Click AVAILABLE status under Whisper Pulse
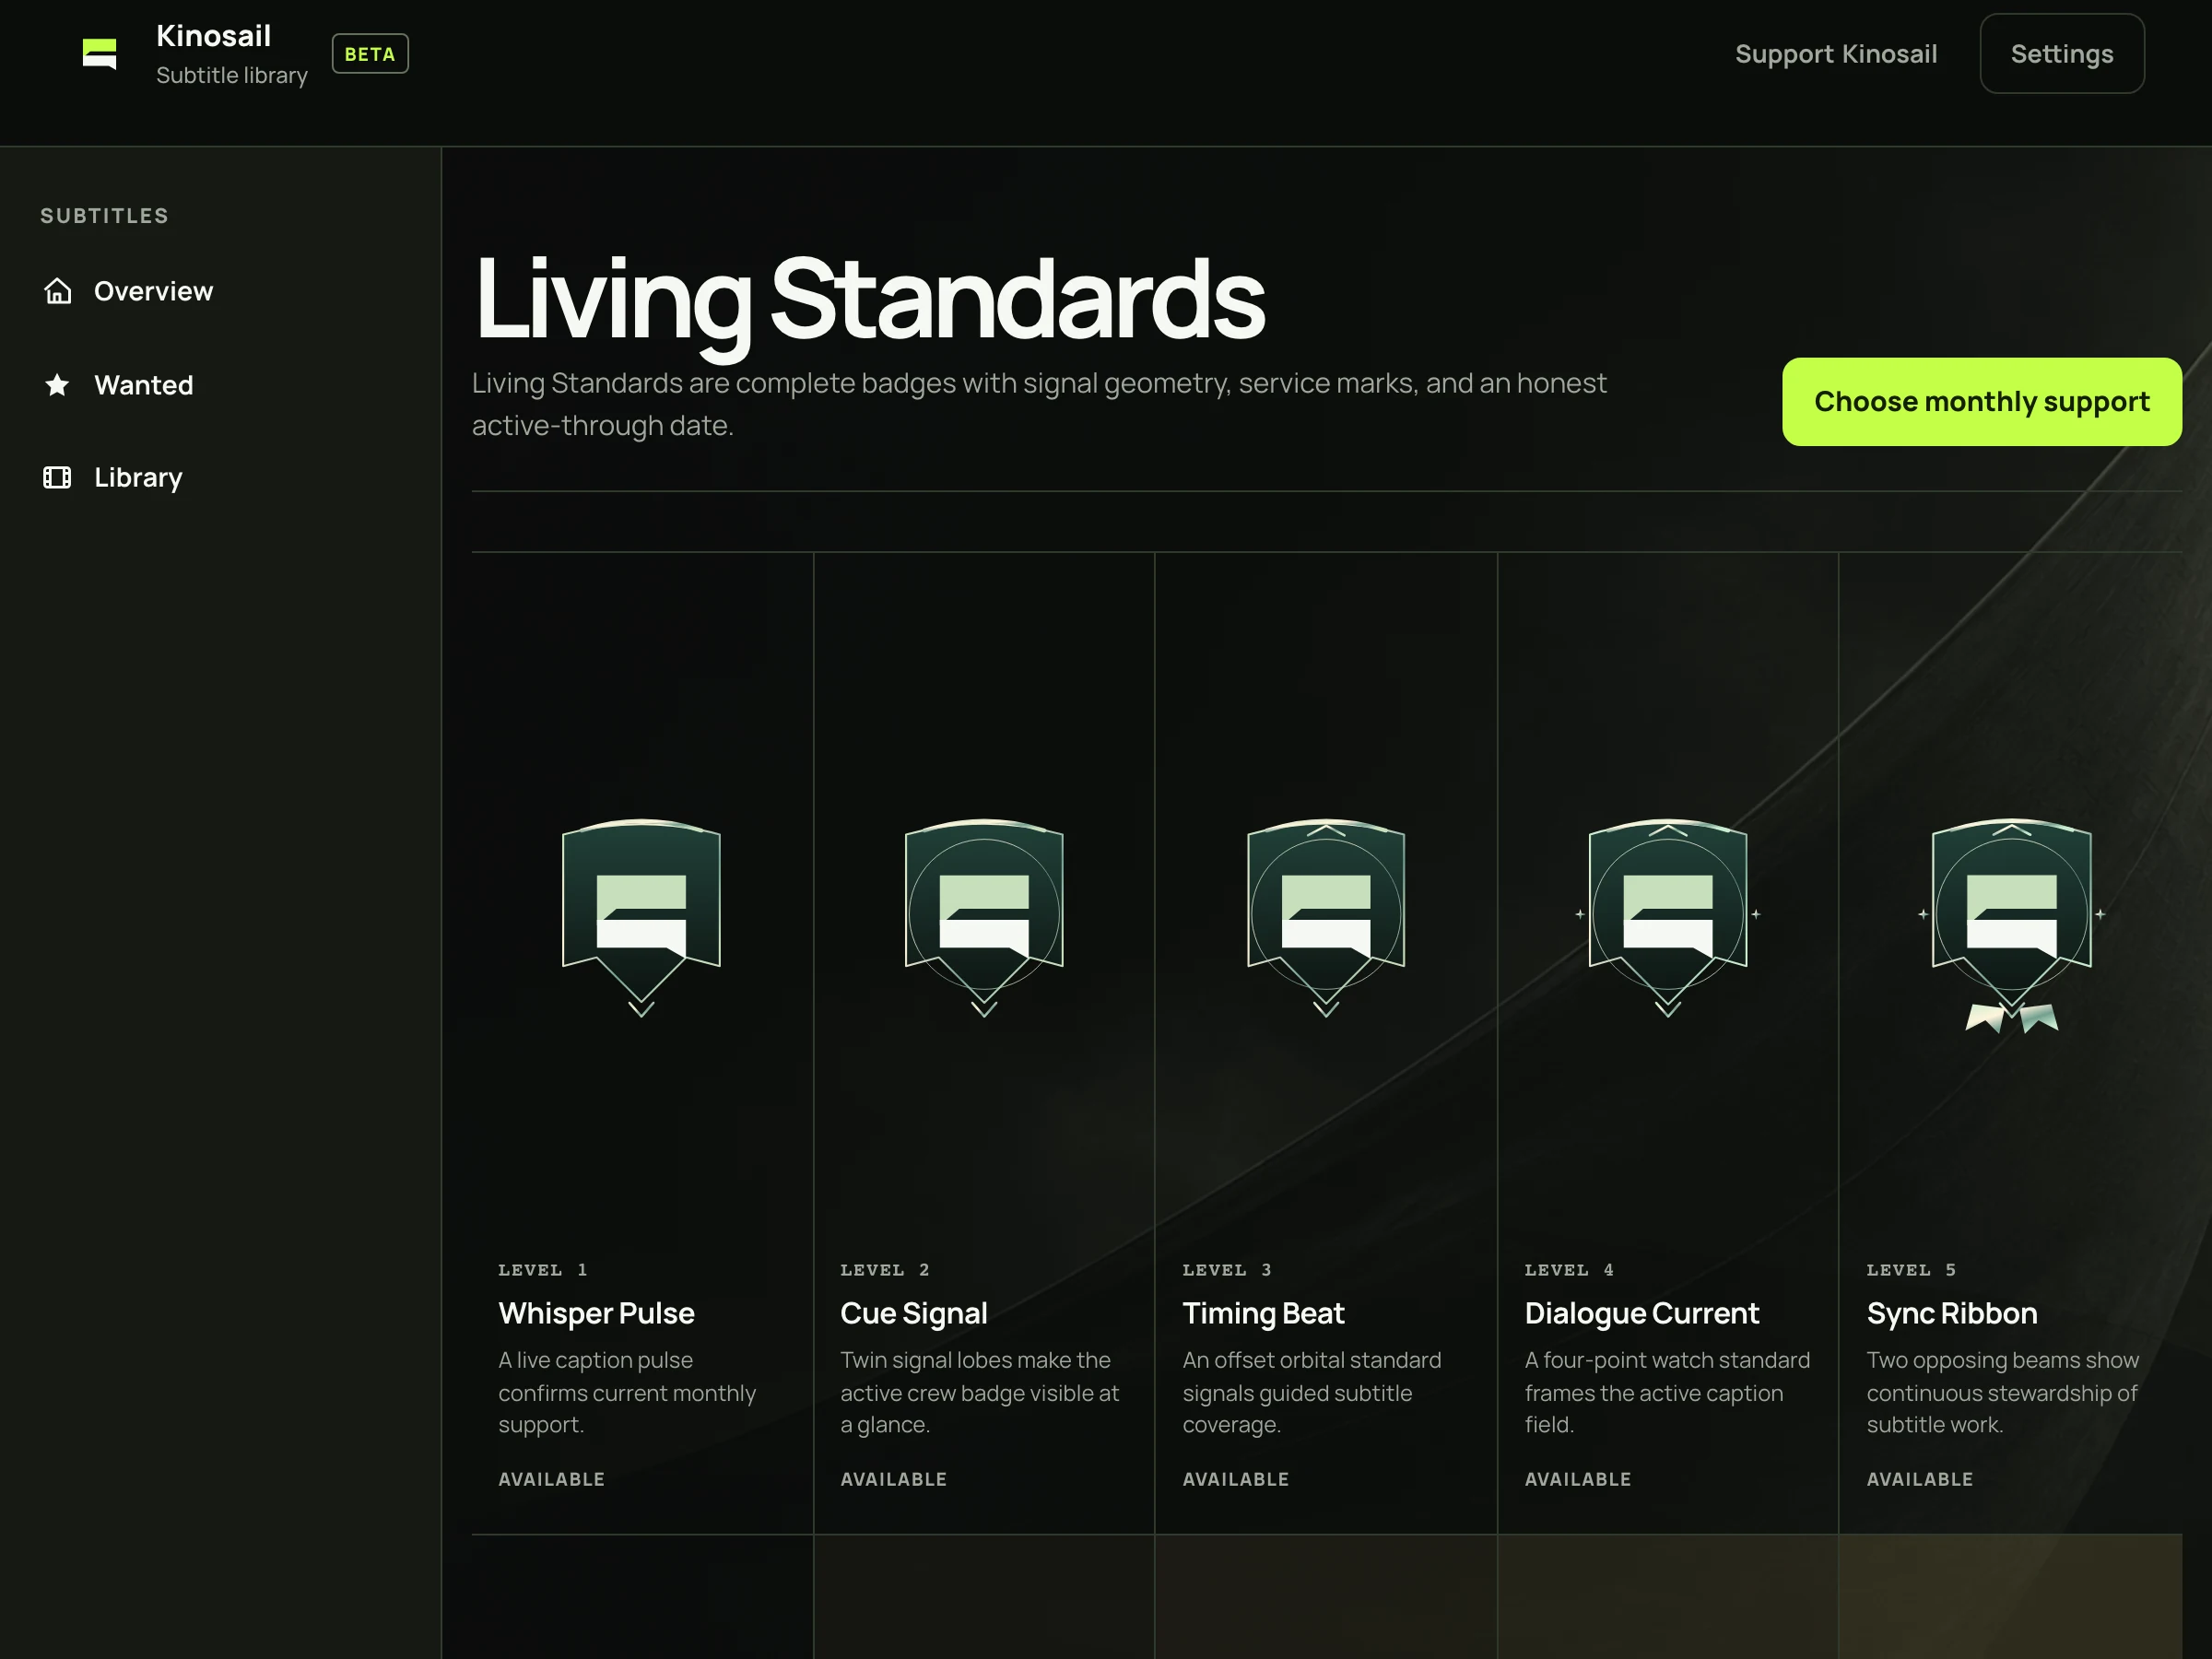 tap(551, 1479)
